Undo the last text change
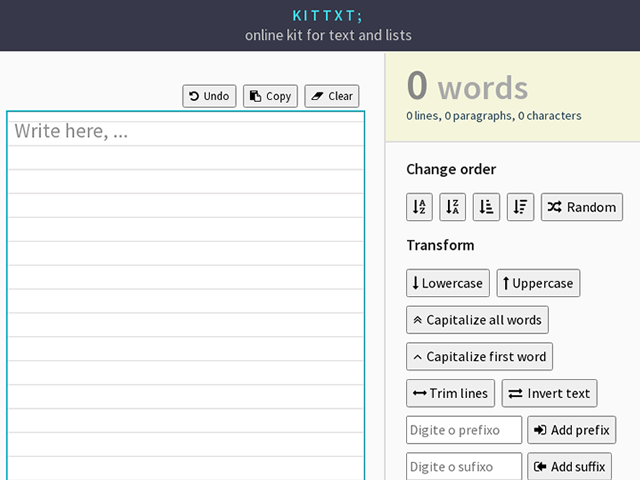This screenshot has height=480, width=640. [209, 96]
